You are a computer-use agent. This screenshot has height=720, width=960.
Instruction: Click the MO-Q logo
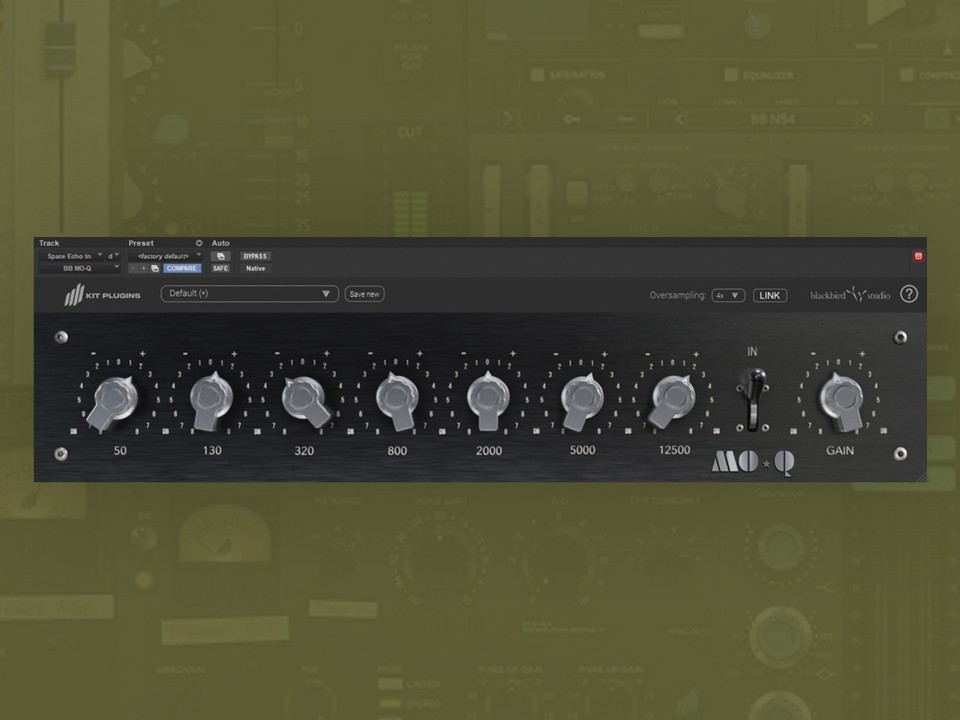point(753,463)
